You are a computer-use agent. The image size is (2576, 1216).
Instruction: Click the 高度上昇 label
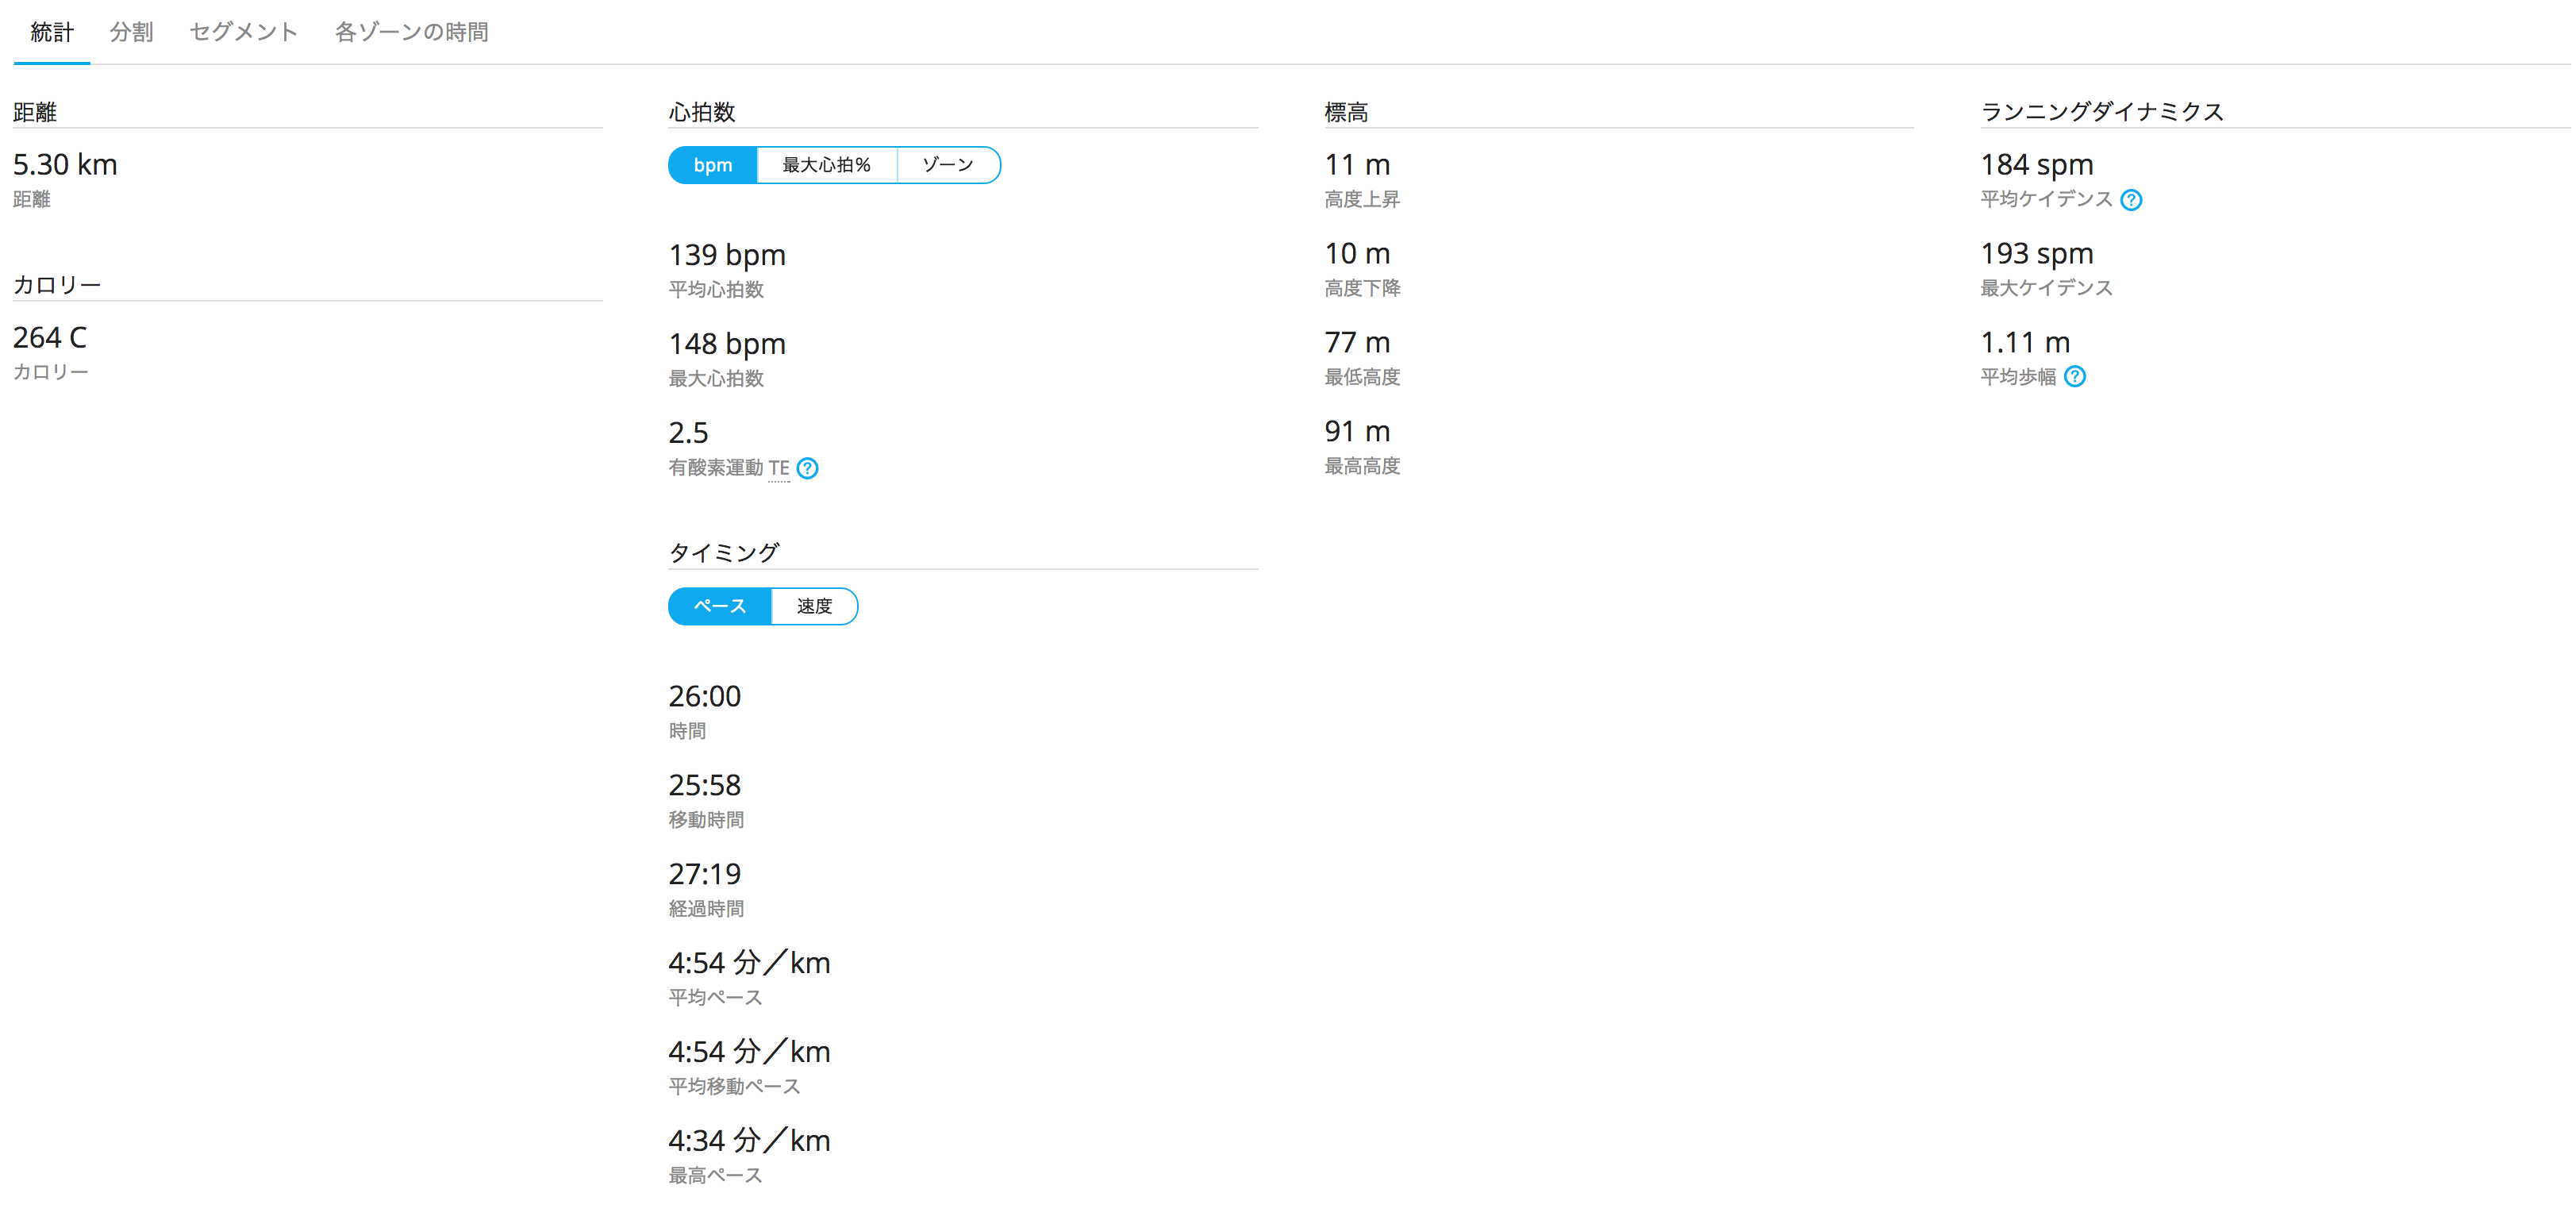click(x=1362, y=199)
